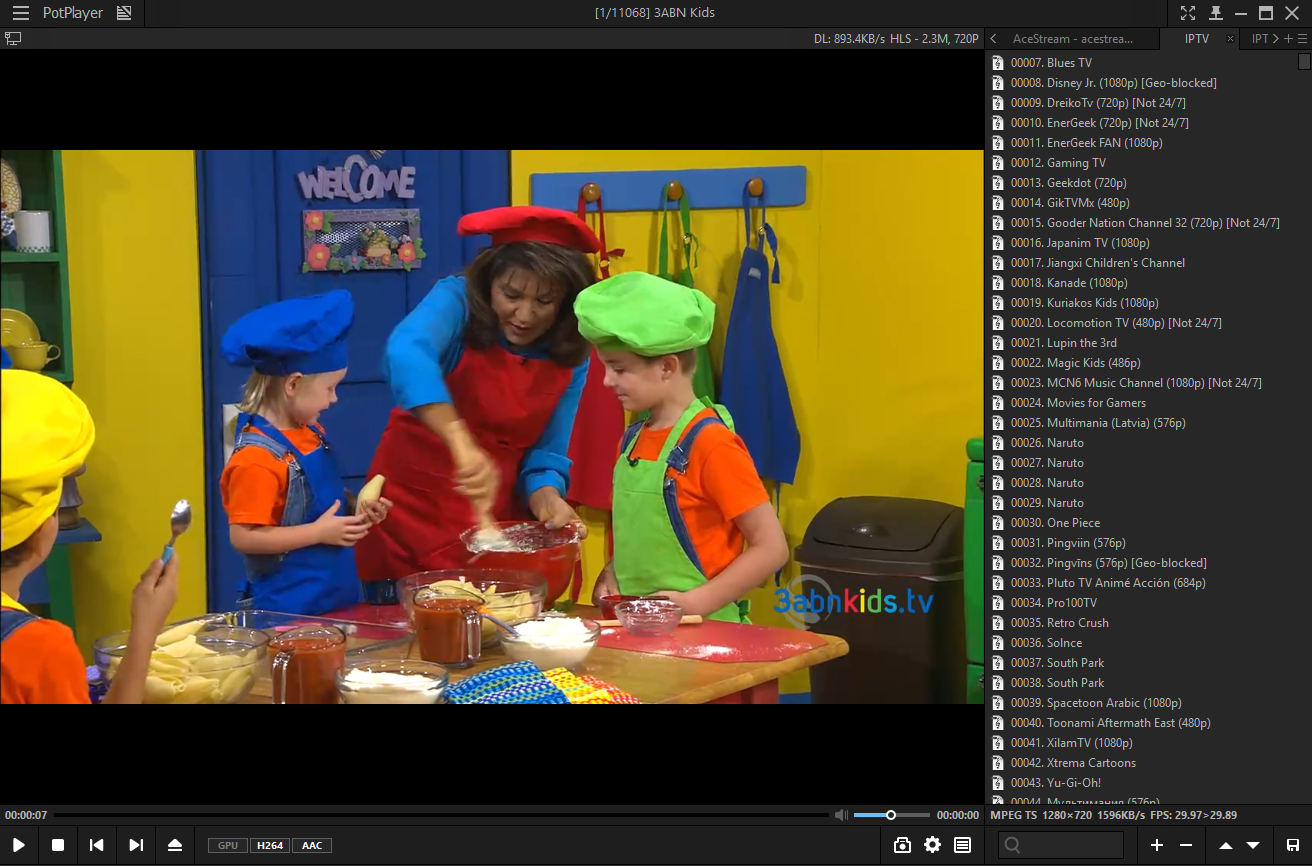Switch to the AceStream playlist tab
The height and width of the screenshot is (866, 1312).
(1073, 39)
